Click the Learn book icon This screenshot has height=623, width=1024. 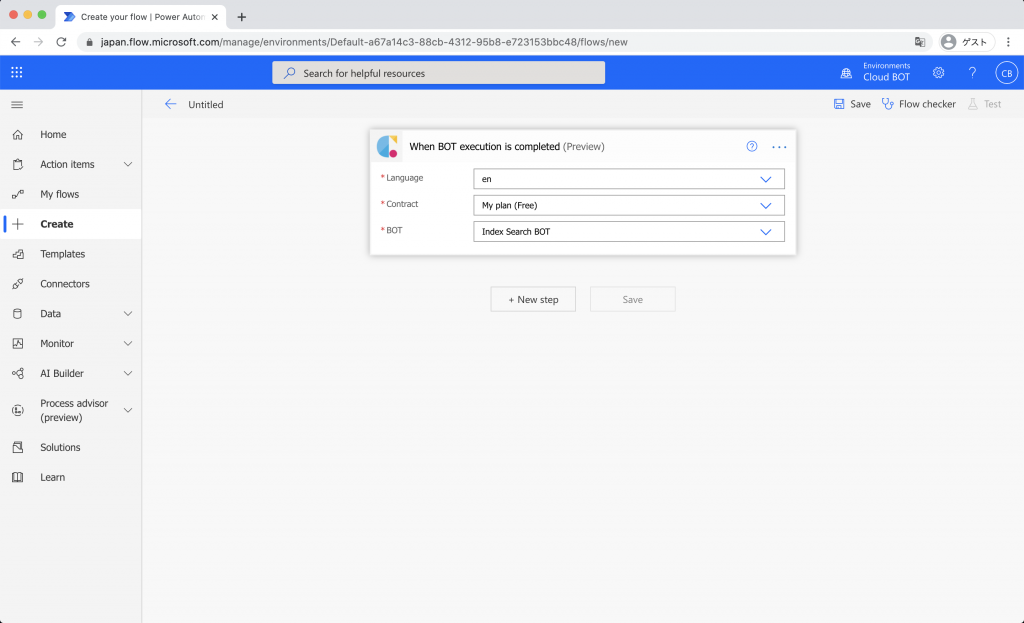[18, 477]
